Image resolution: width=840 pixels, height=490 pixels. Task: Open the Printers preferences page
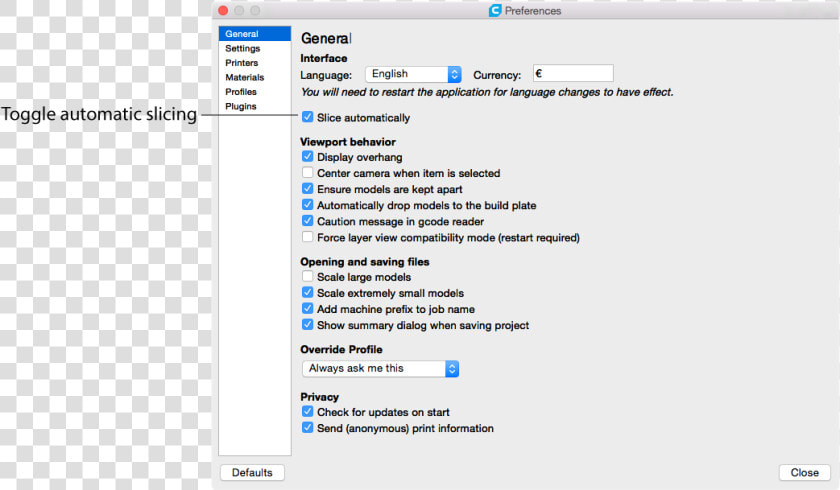click(x=254, y=63)
